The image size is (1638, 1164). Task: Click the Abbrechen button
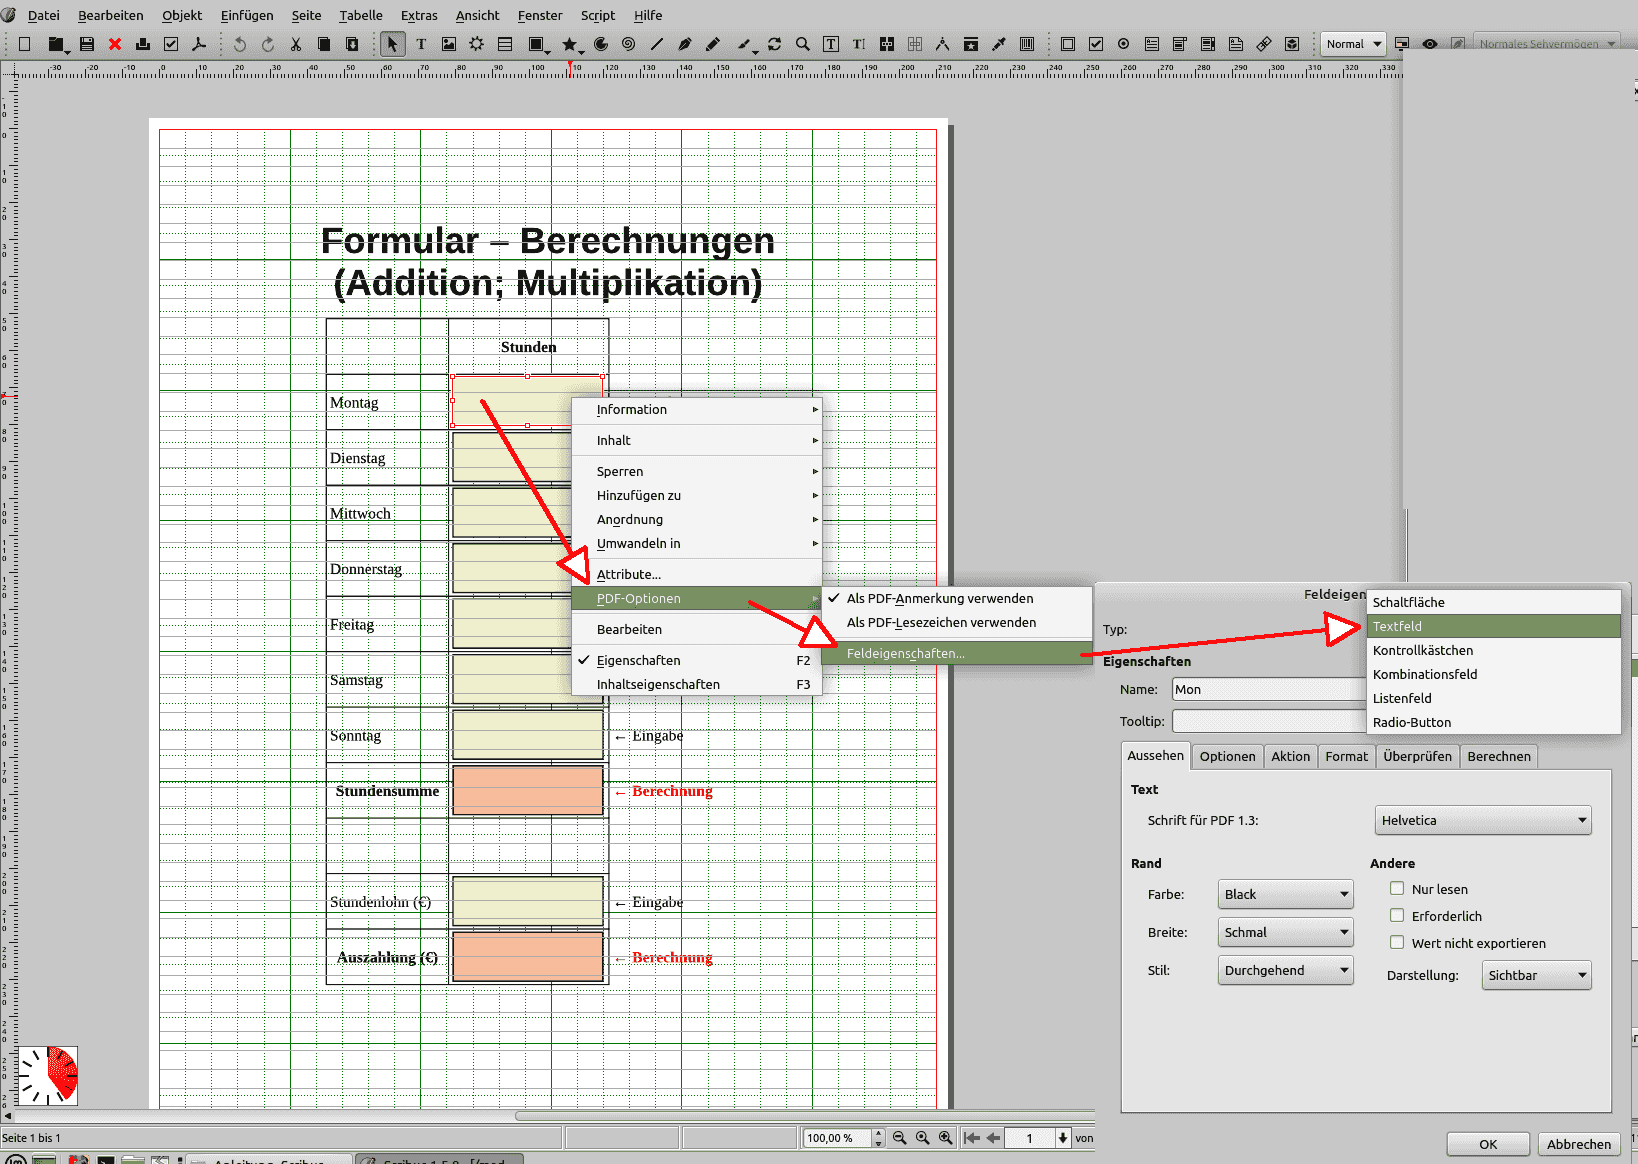tap(1578, 1144)
